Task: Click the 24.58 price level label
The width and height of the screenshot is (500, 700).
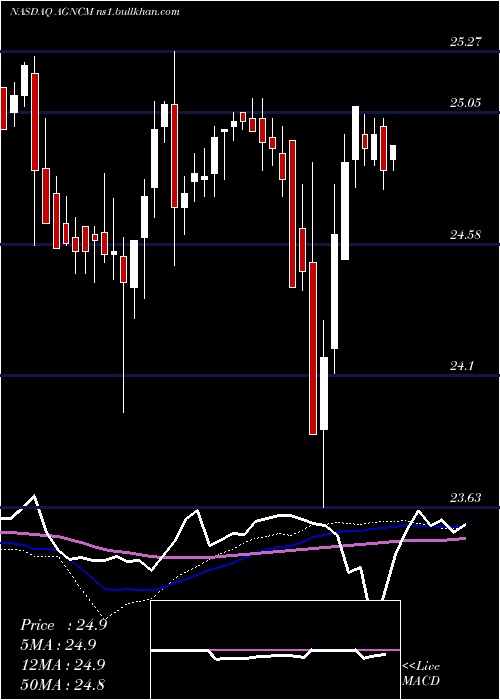Action: pyautogui.click(x=466, y=234)
